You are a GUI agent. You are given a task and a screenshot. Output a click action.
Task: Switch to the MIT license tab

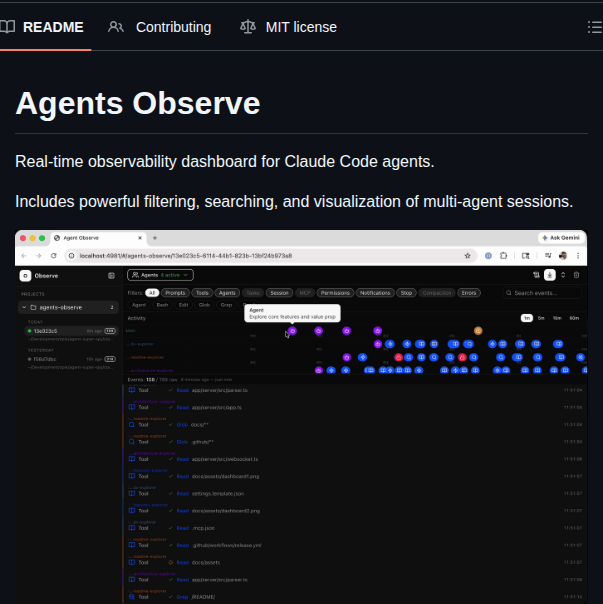point(288,27)
